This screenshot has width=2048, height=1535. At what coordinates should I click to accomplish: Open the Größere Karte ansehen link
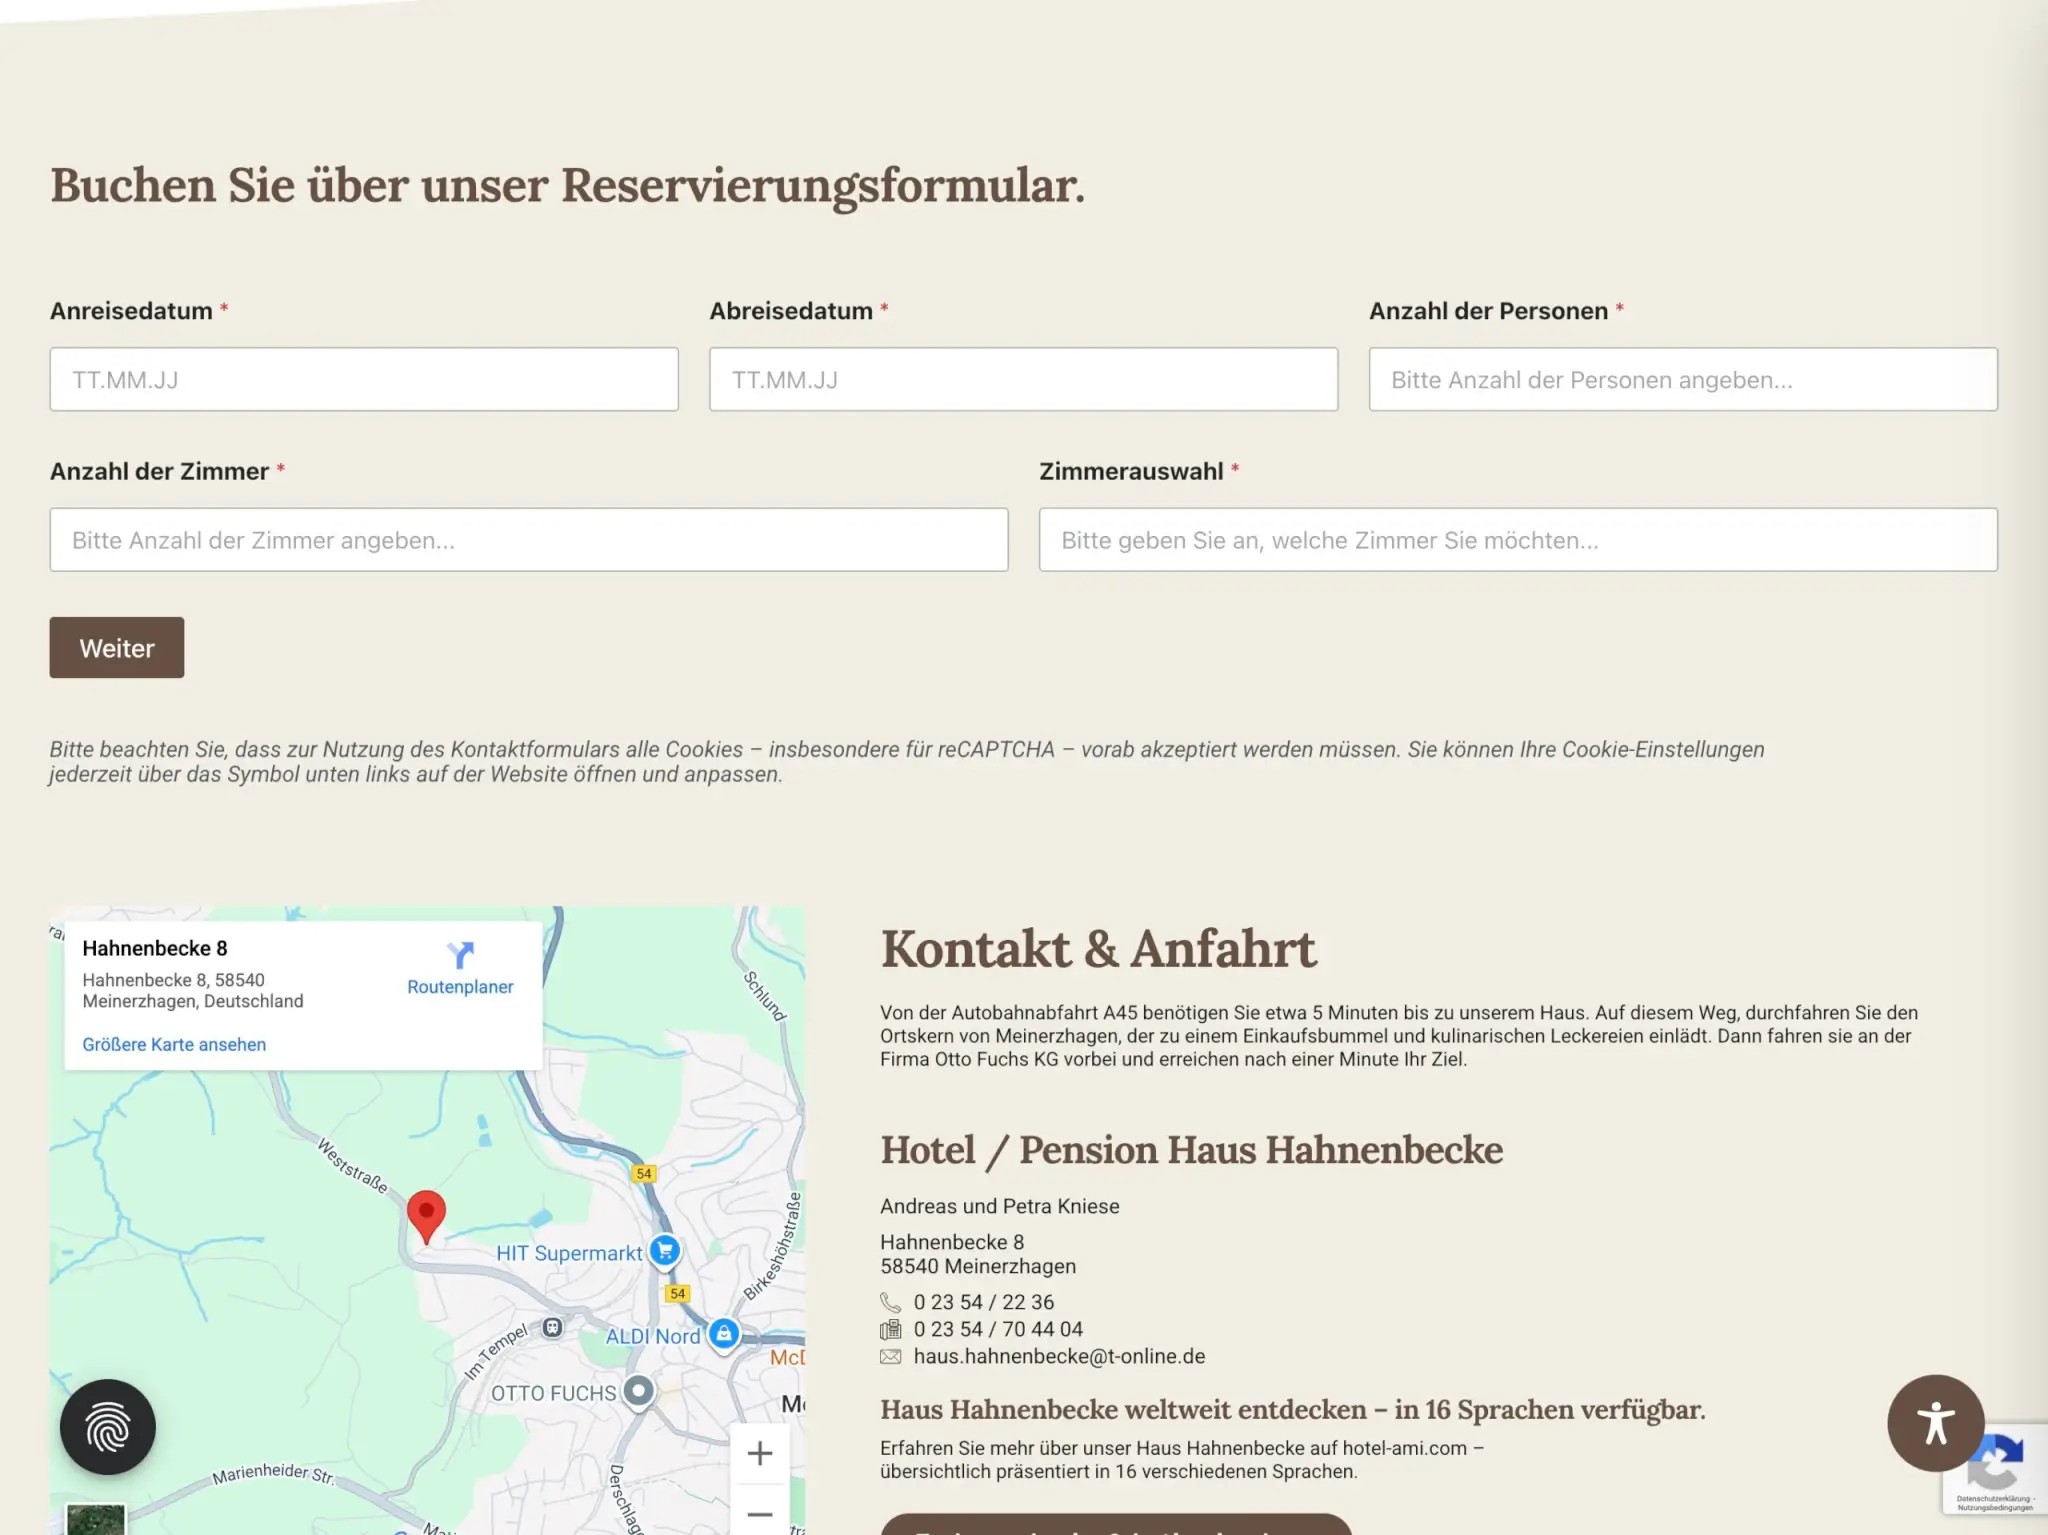pos(174,1044)
